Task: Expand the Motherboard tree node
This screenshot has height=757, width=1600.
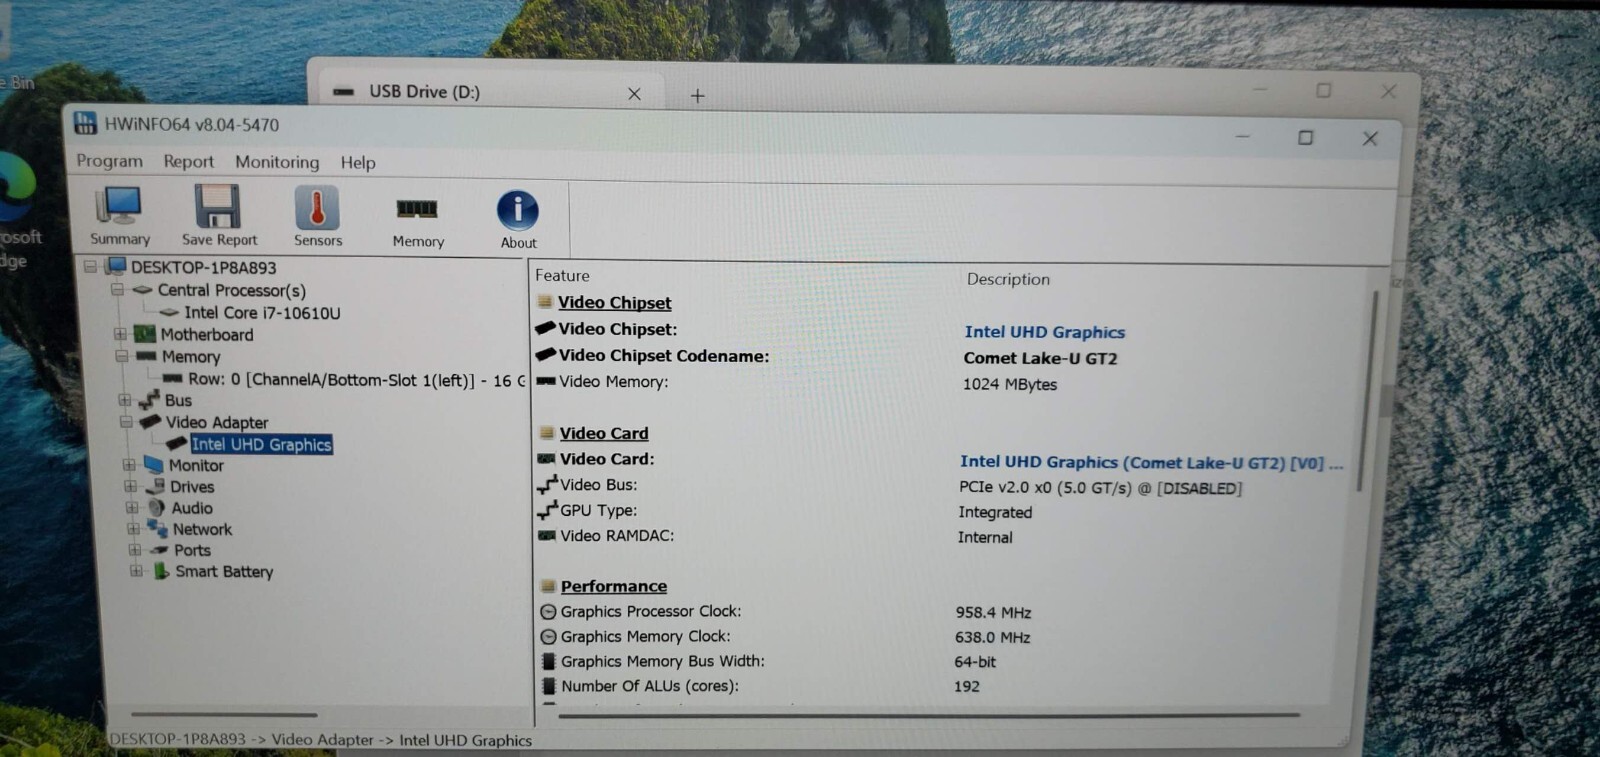Action: [x=120, y=334]
